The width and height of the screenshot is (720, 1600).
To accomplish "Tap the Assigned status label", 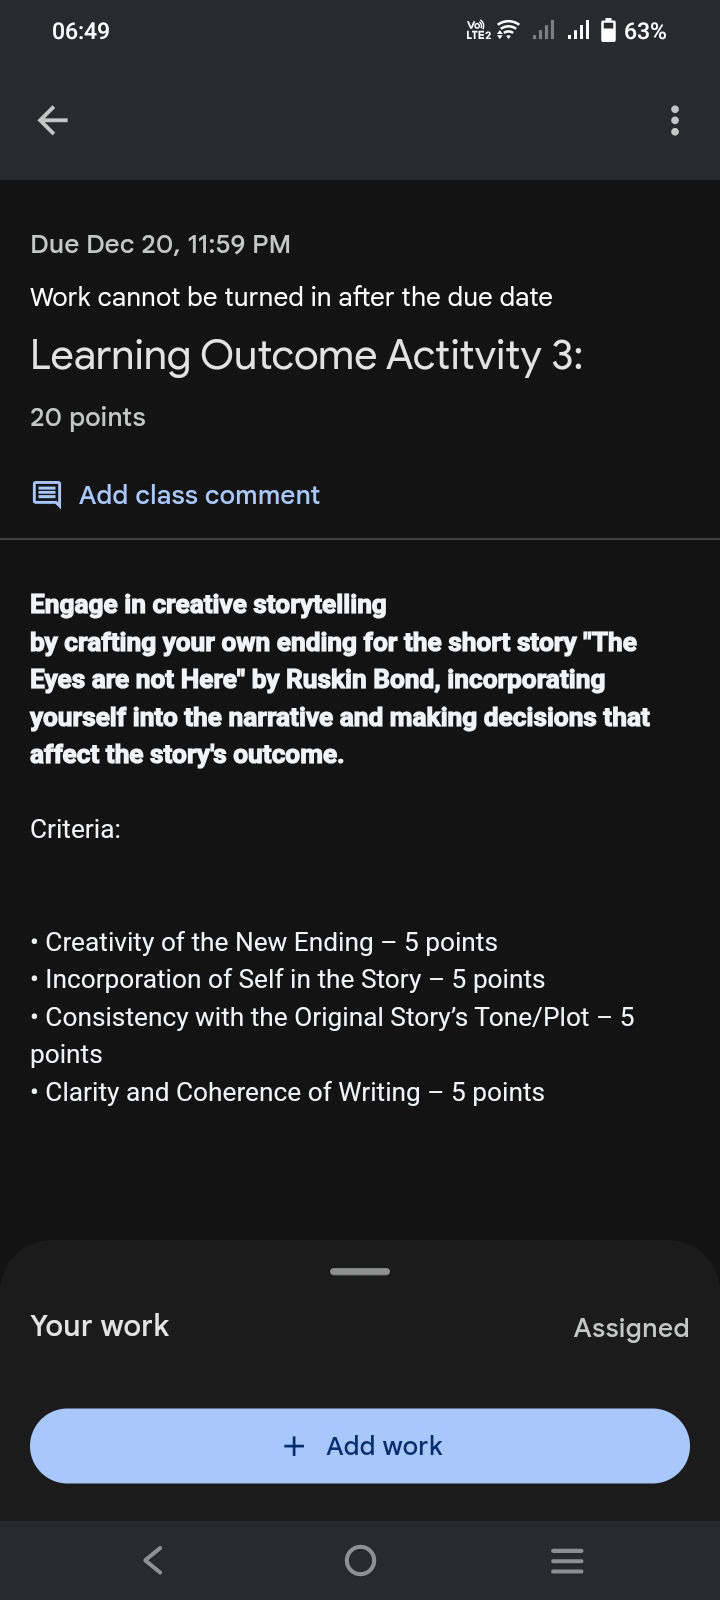I will [631, 1327].
